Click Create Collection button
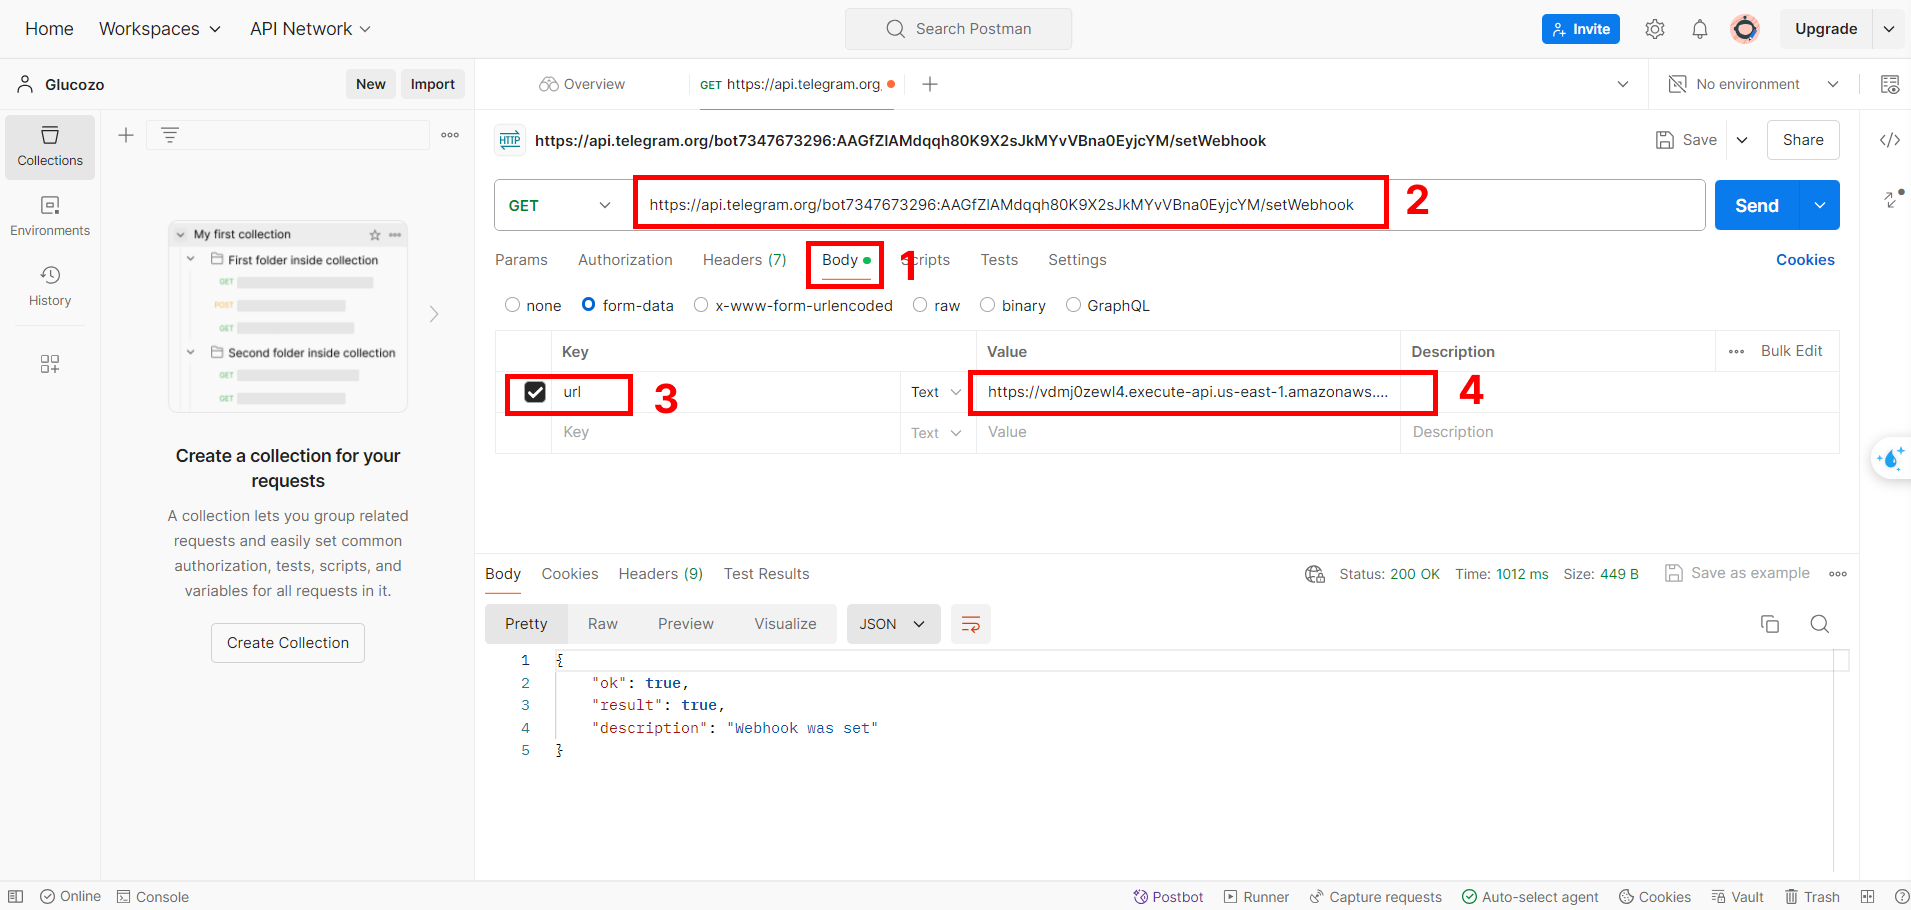 coord(288,643)
